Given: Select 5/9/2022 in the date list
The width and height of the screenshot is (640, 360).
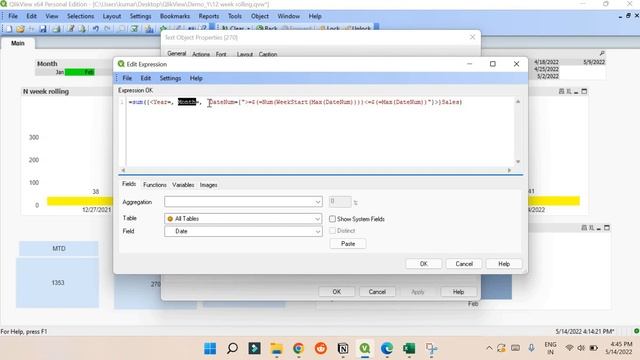Looking at the screenshot, I should (594, 62).
